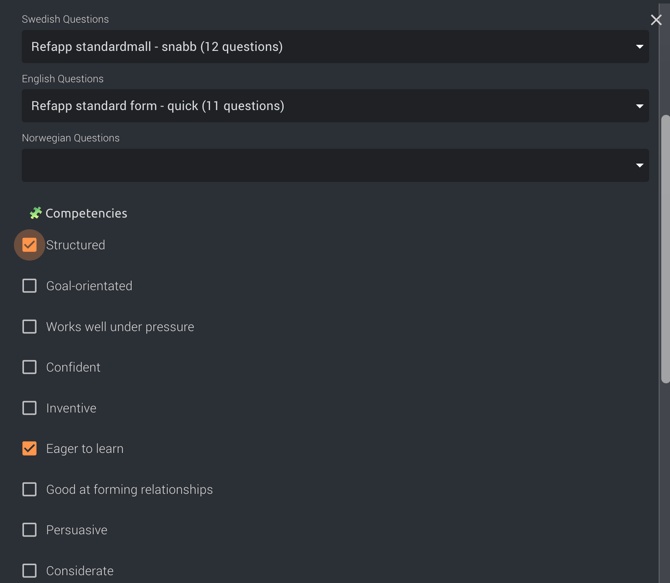Uncheck the Structured competency
Image resolution: width=670 pixels, height=583 pixels.
(29, 245)
